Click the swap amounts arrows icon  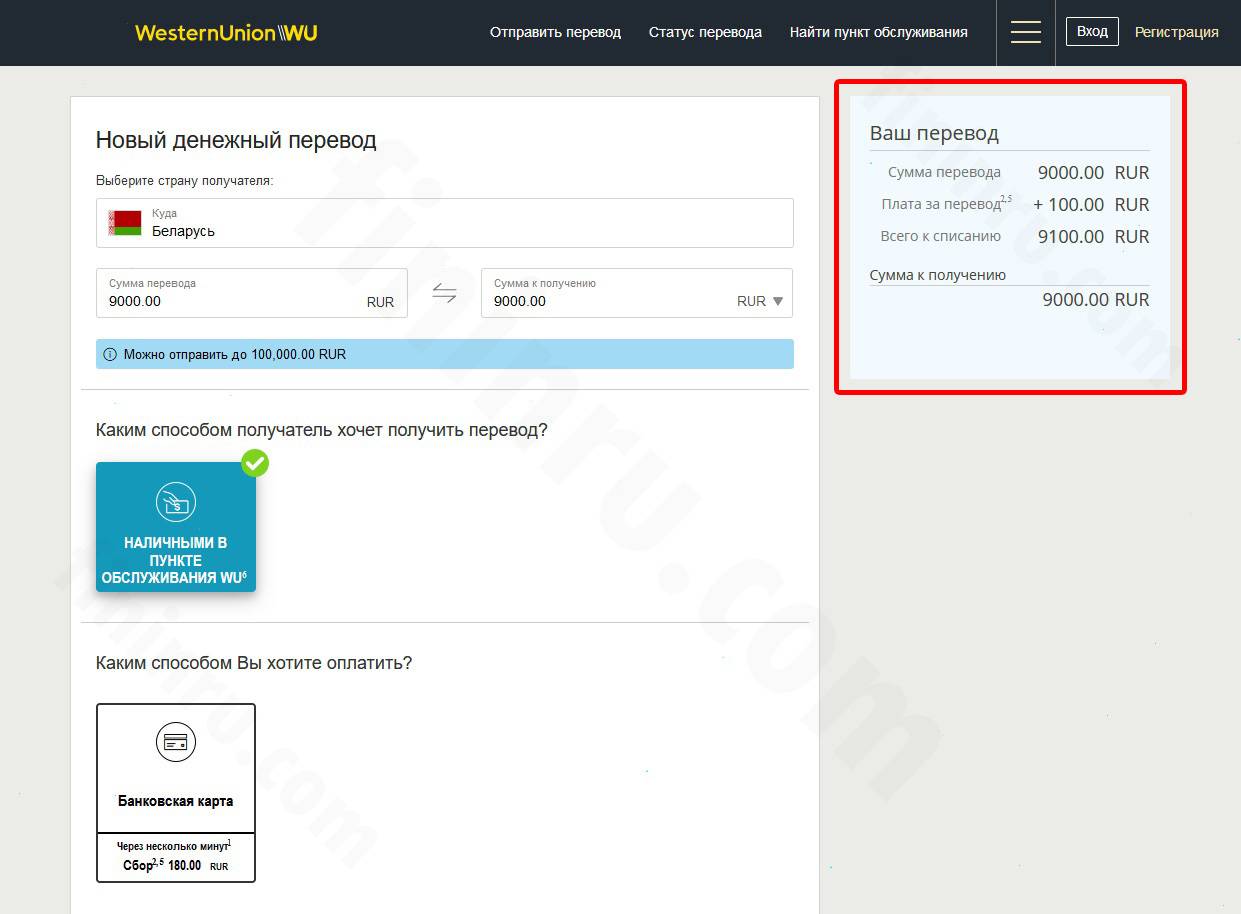click(x=444, y=293)
